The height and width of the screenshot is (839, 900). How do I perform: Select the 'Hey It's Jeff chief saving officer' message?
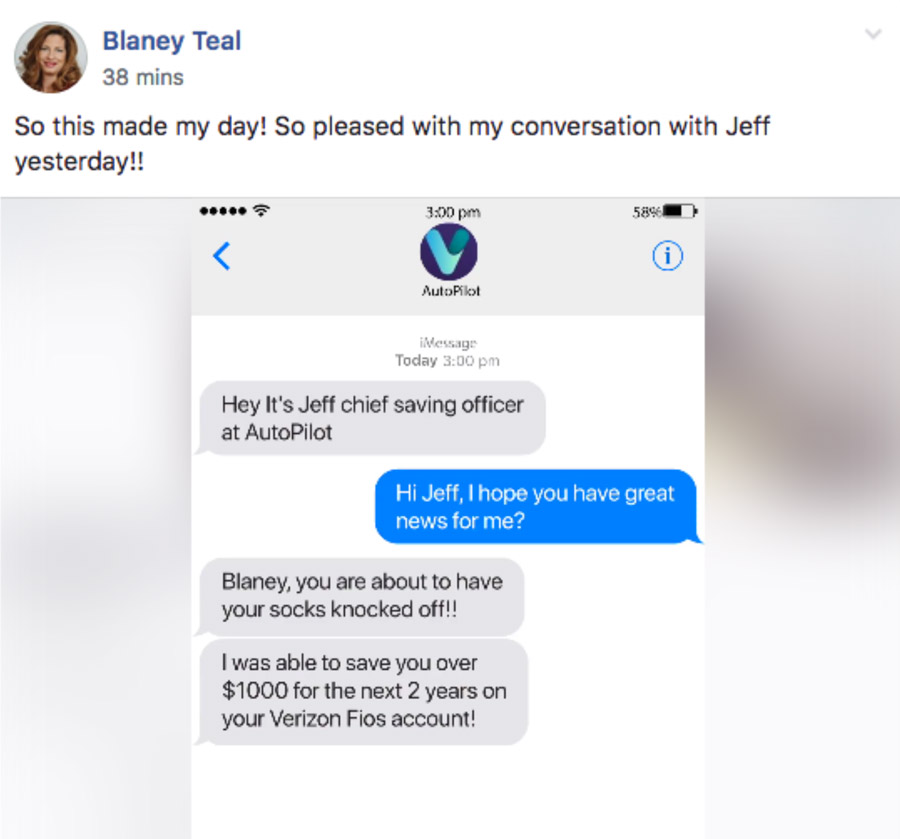click(x=371, y=418)
